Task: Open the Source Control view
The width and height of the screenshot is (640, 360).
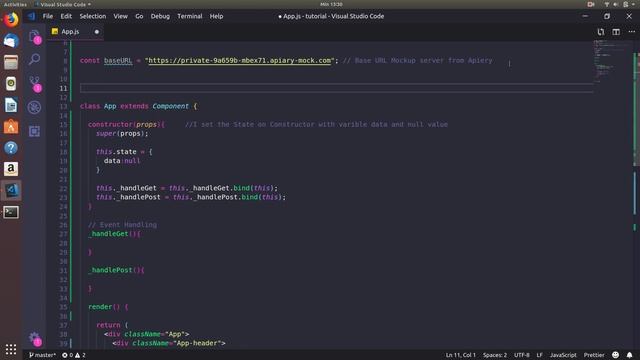Action: [34, 83]
